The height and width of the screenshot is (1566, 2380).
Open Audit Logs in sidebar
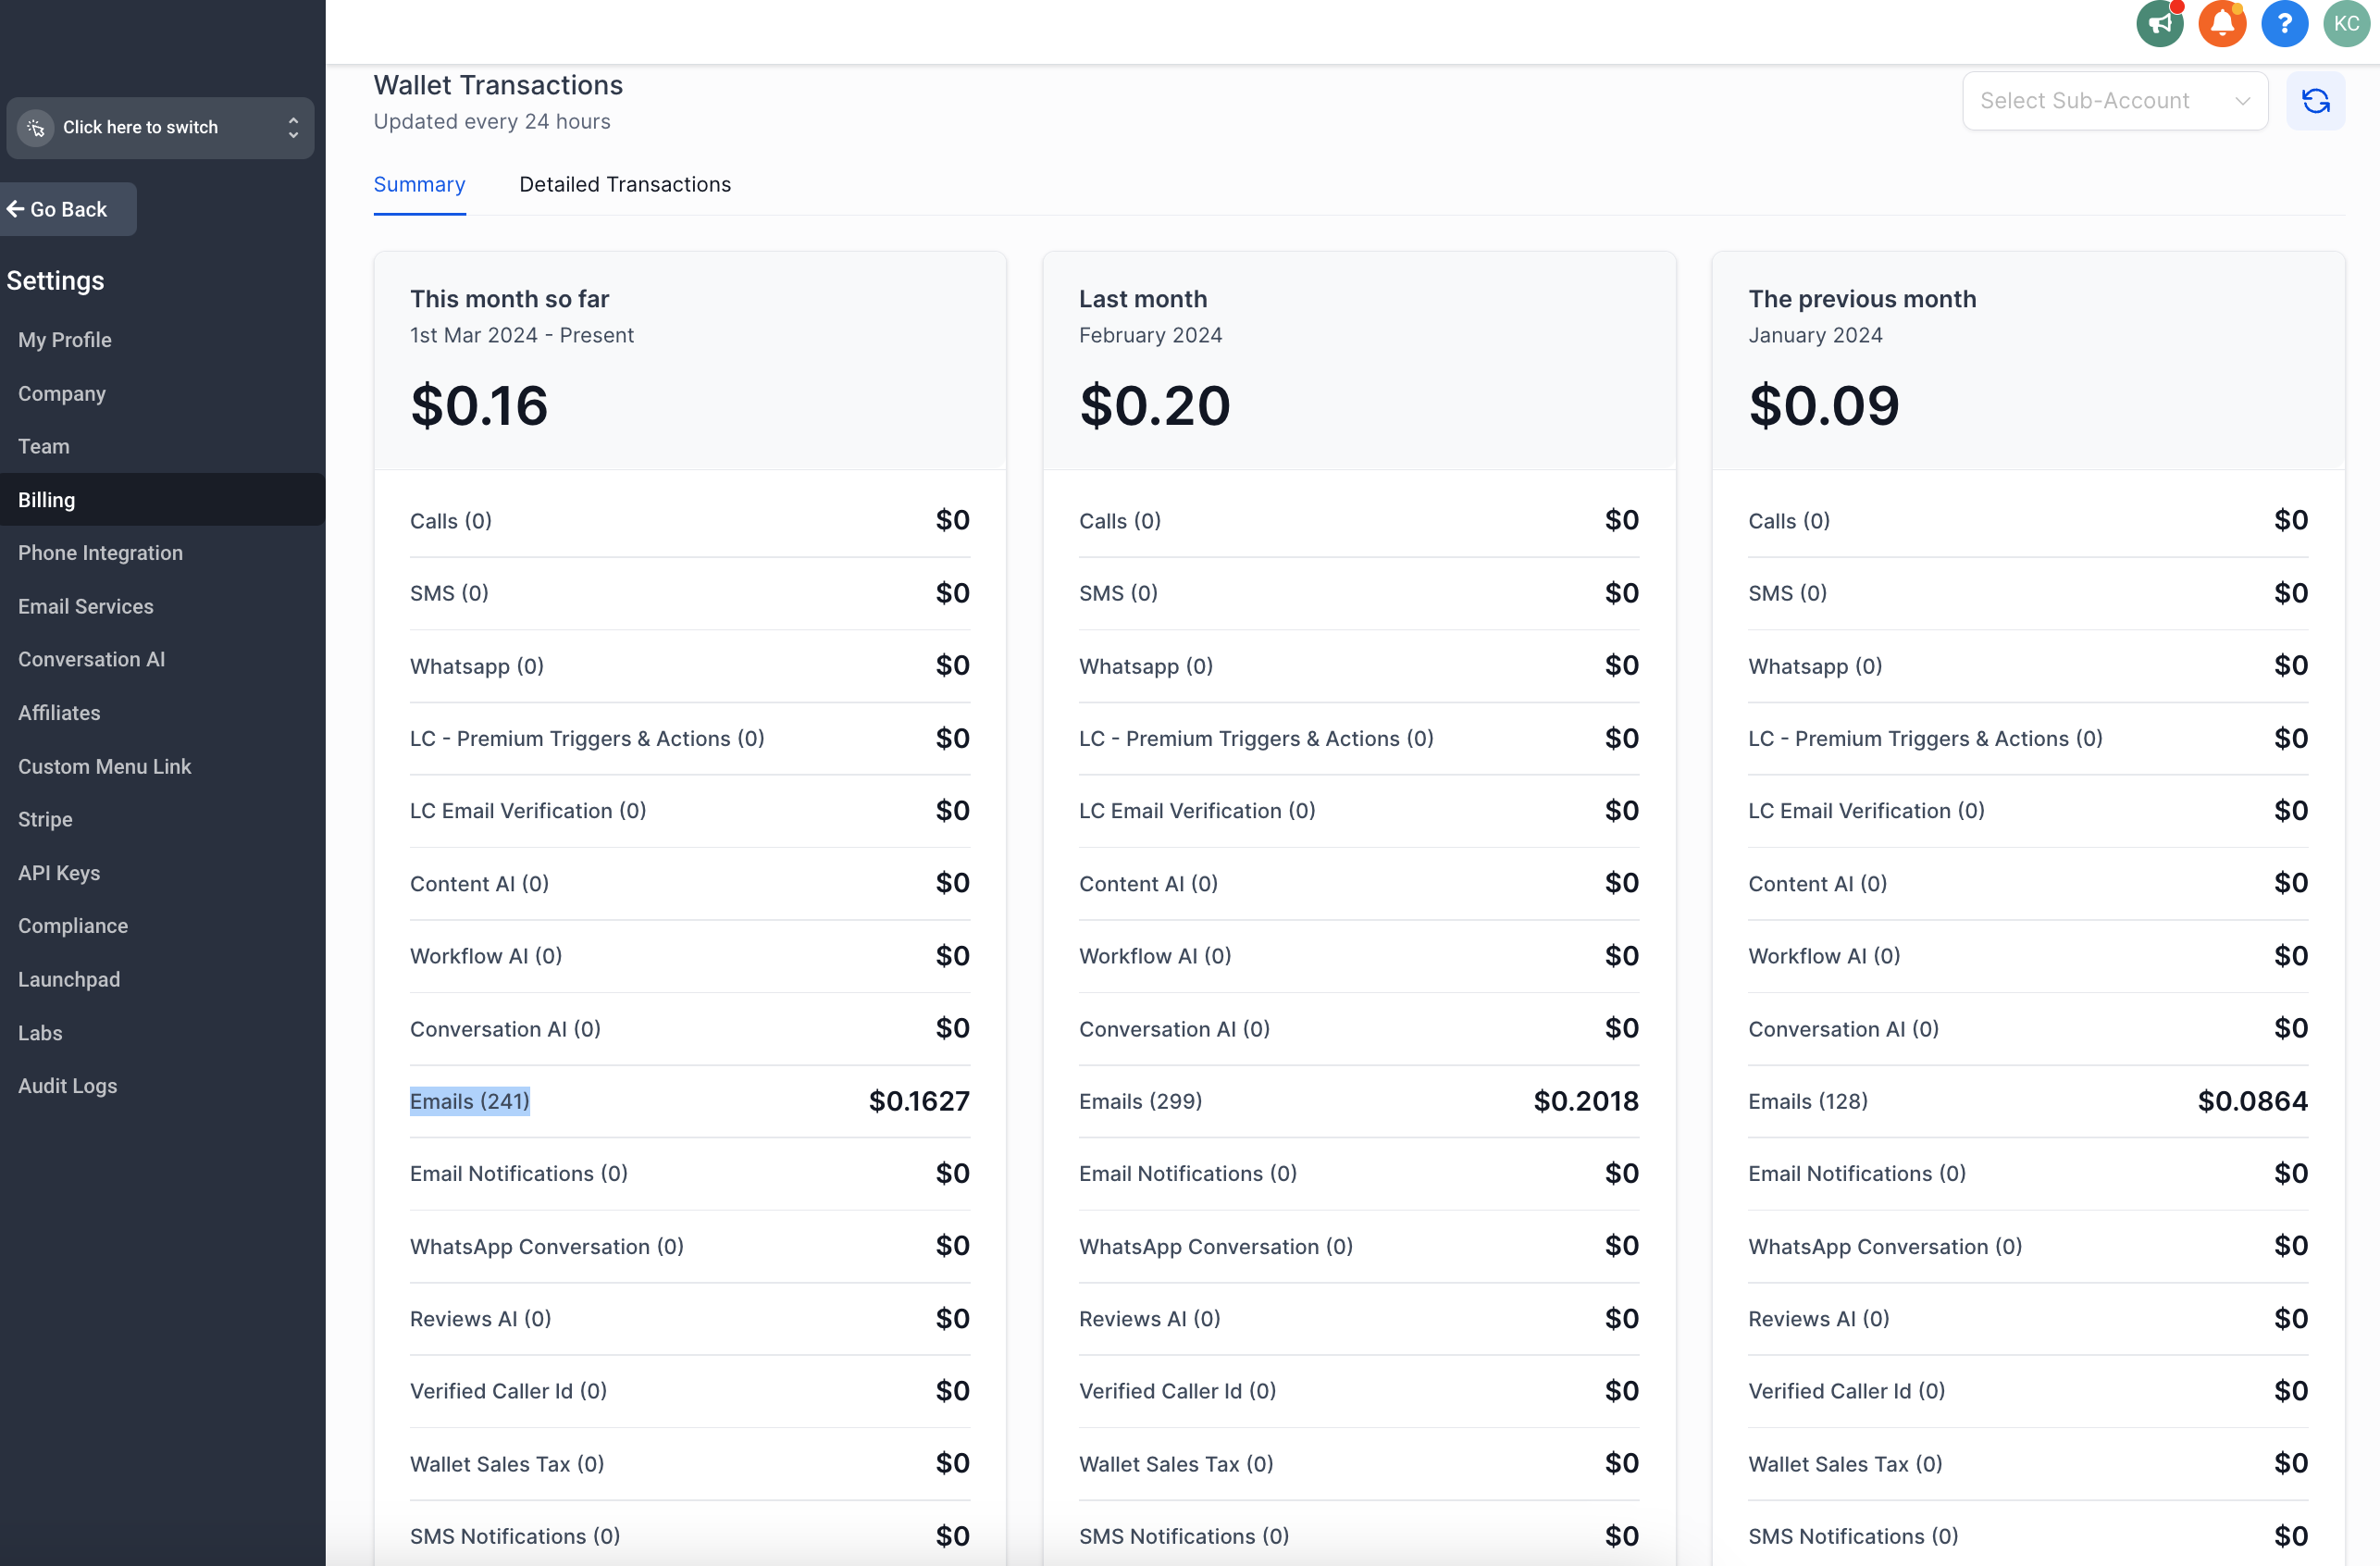coord(67,1086)
